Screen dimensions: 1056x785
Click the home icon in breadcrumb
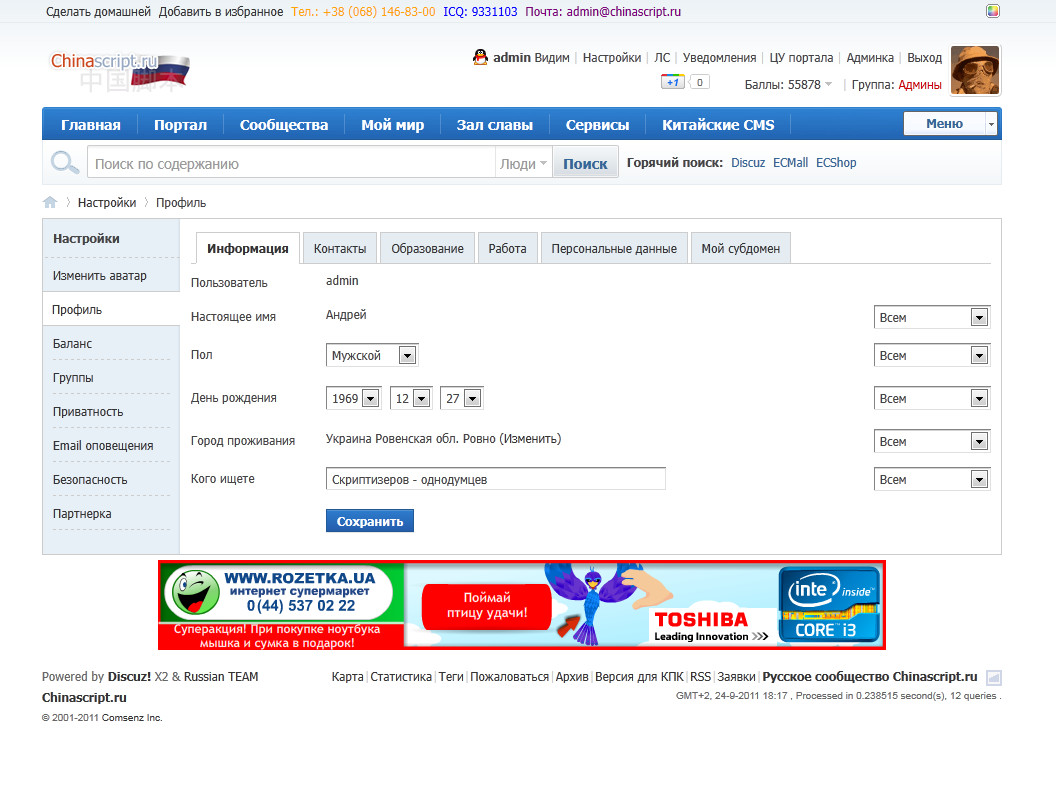(x=50, y=202)
